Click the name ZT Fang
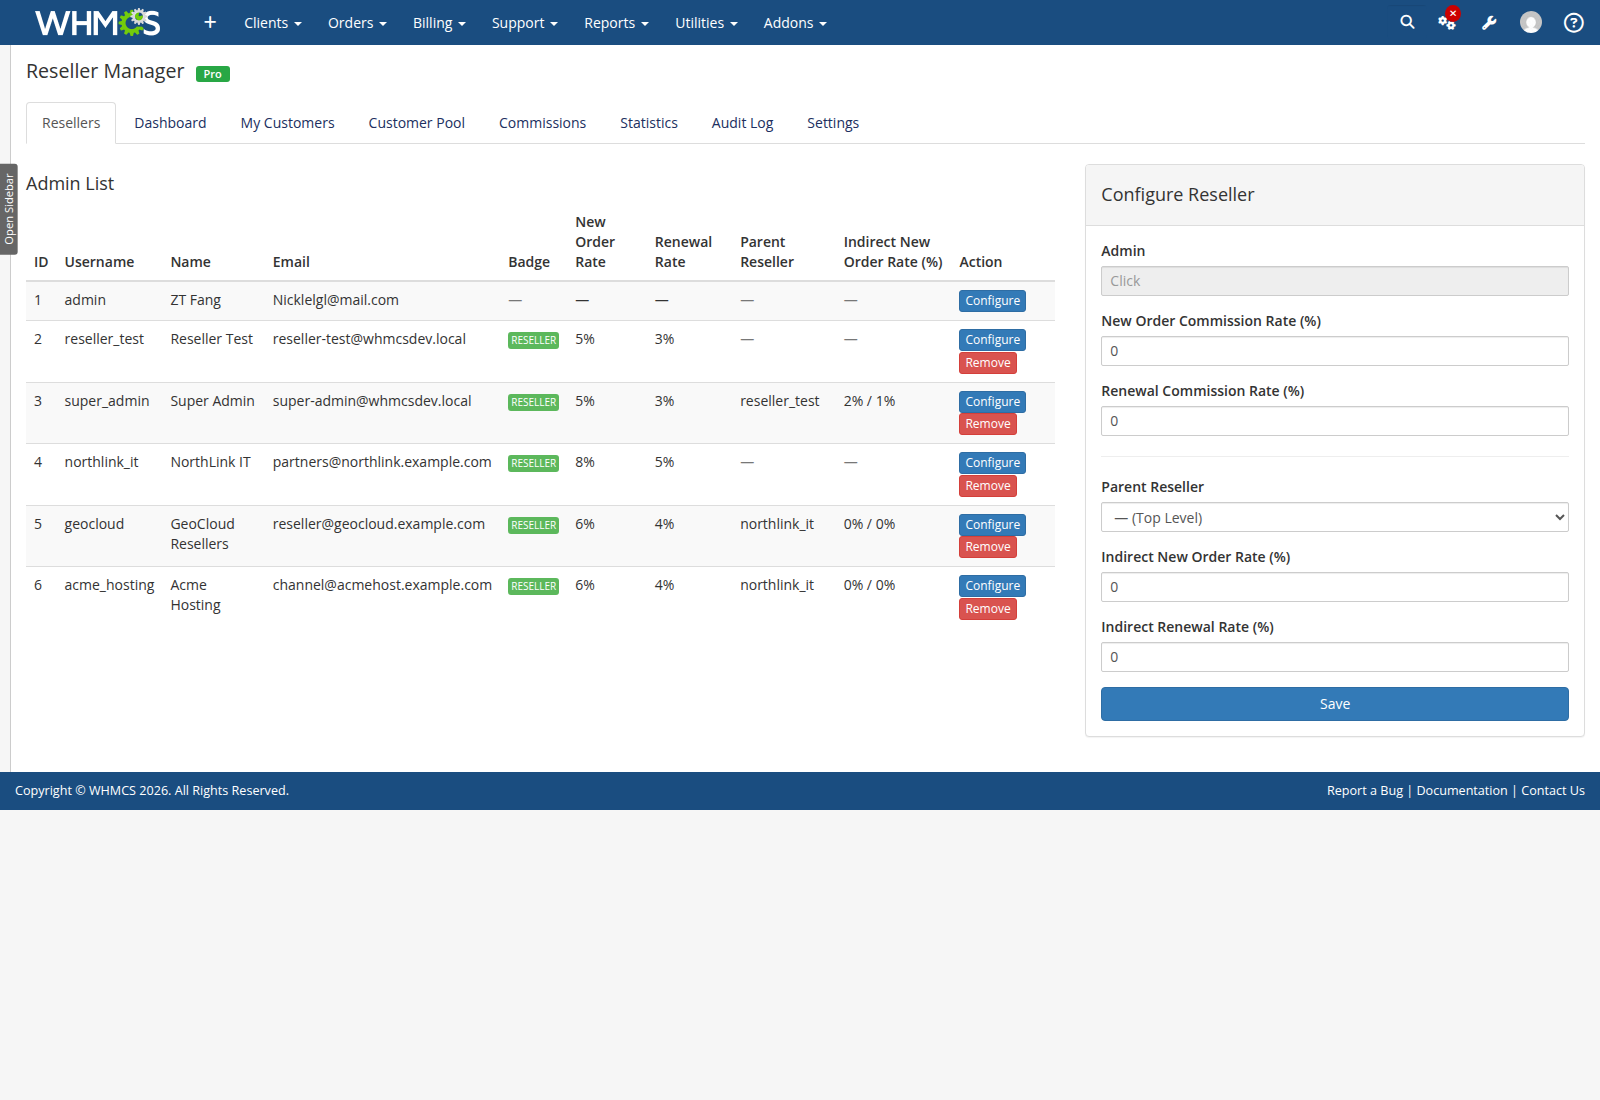The width and height of the screenshot is (1600, 1100). click(195, 300)
